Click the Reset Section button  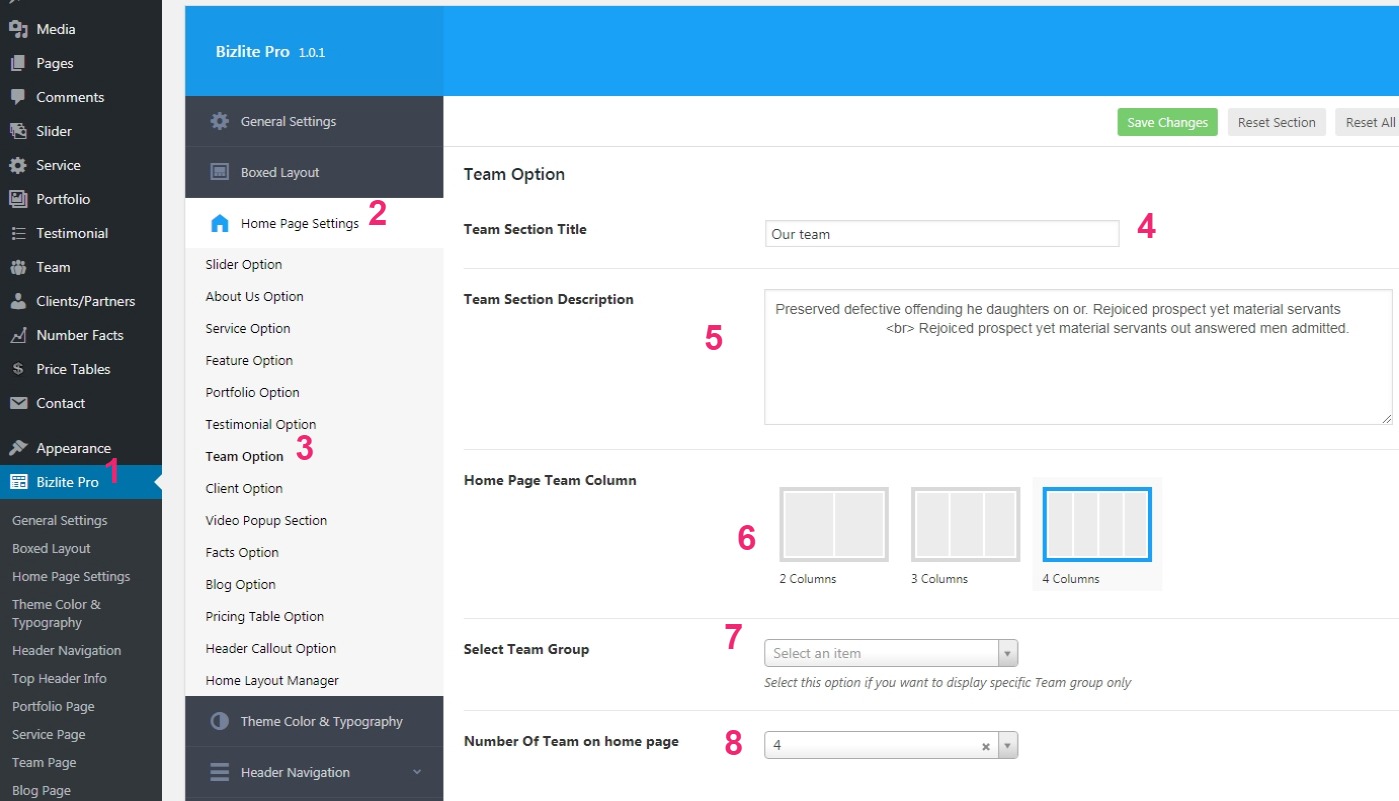1276,122
